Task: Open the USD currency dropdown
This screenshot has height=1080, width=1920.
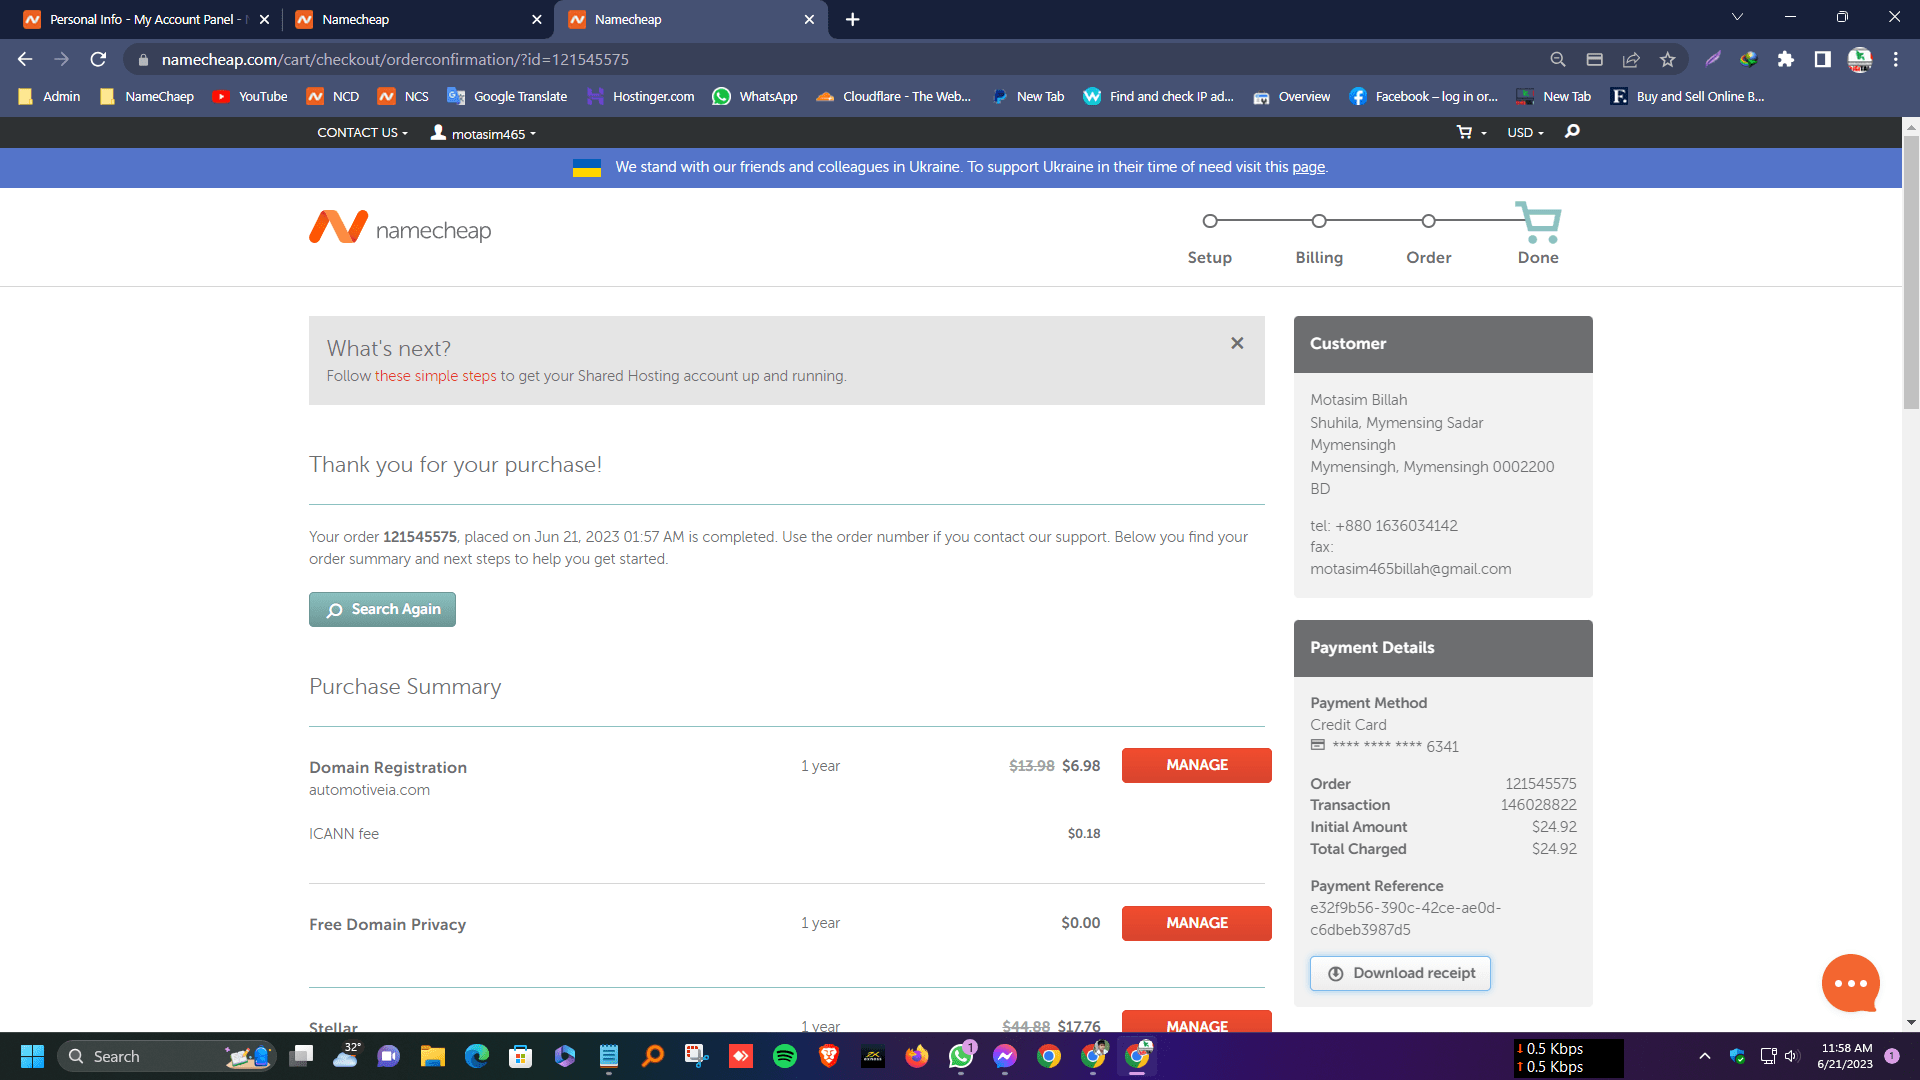Action: pyautogui.click(x=1525, y=132)
